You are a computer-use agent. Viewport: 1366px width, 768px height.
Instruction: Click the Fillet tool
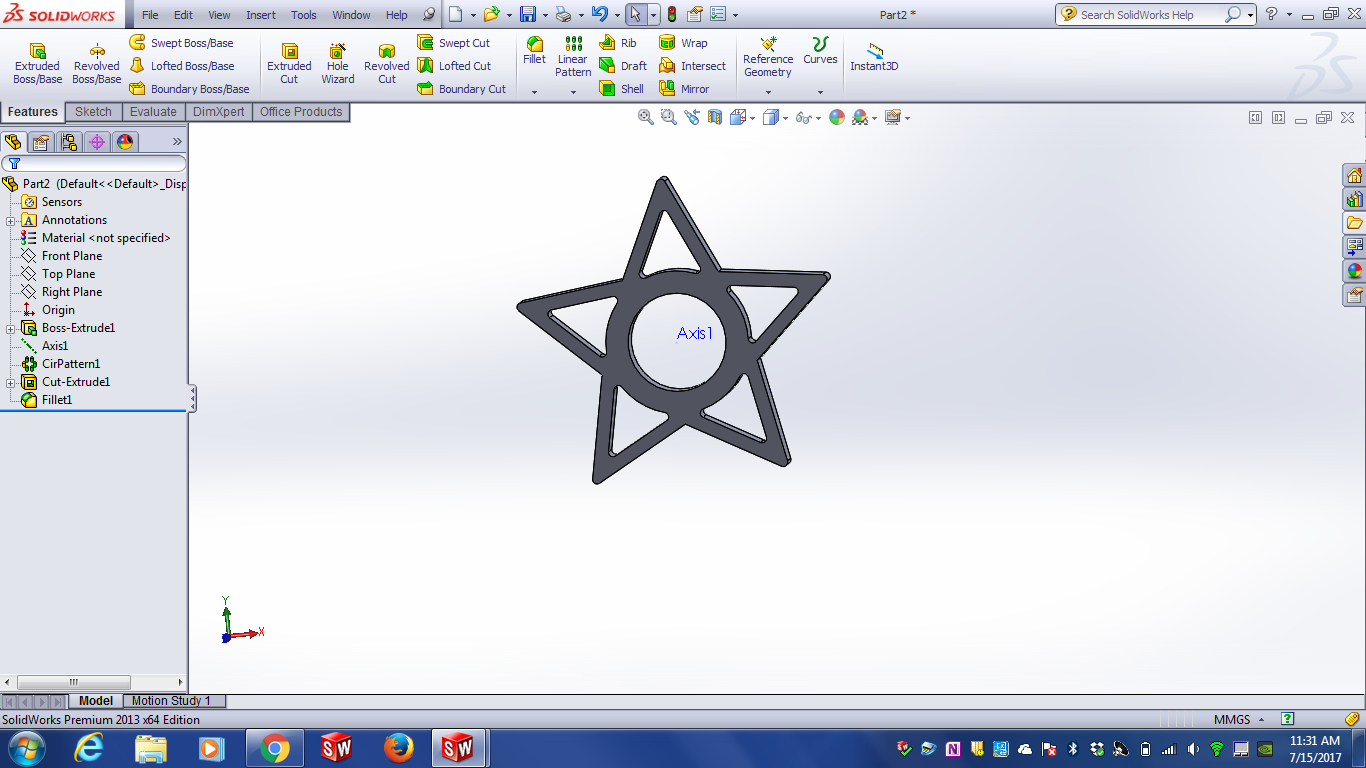coord(535,50)
